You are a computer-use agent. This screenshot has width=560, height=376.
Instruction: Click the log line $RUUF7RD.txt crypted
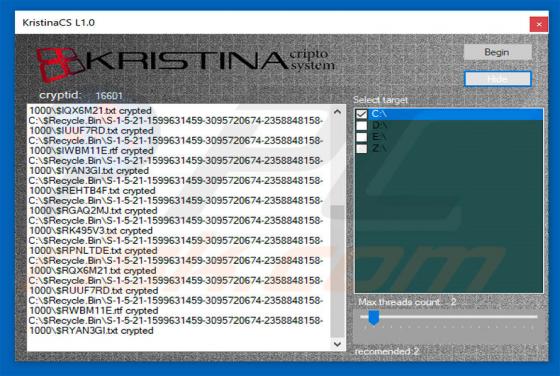[x=93, y=291]
